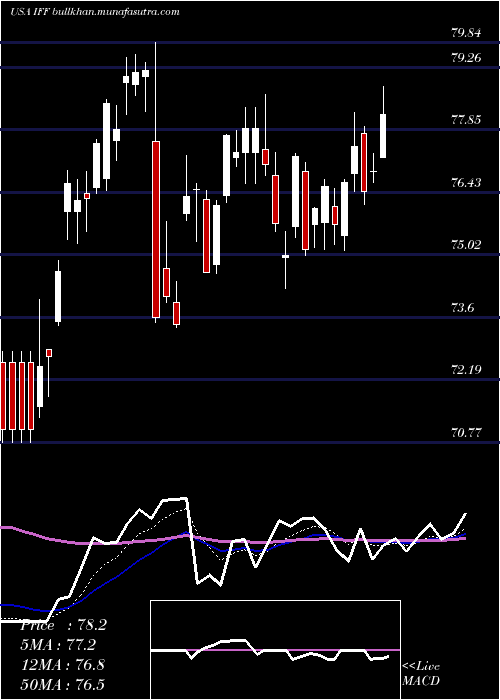Viewport: 500px width, 700px height.
Task: Click the 73.6 price level label
Action: coord(462,308)
